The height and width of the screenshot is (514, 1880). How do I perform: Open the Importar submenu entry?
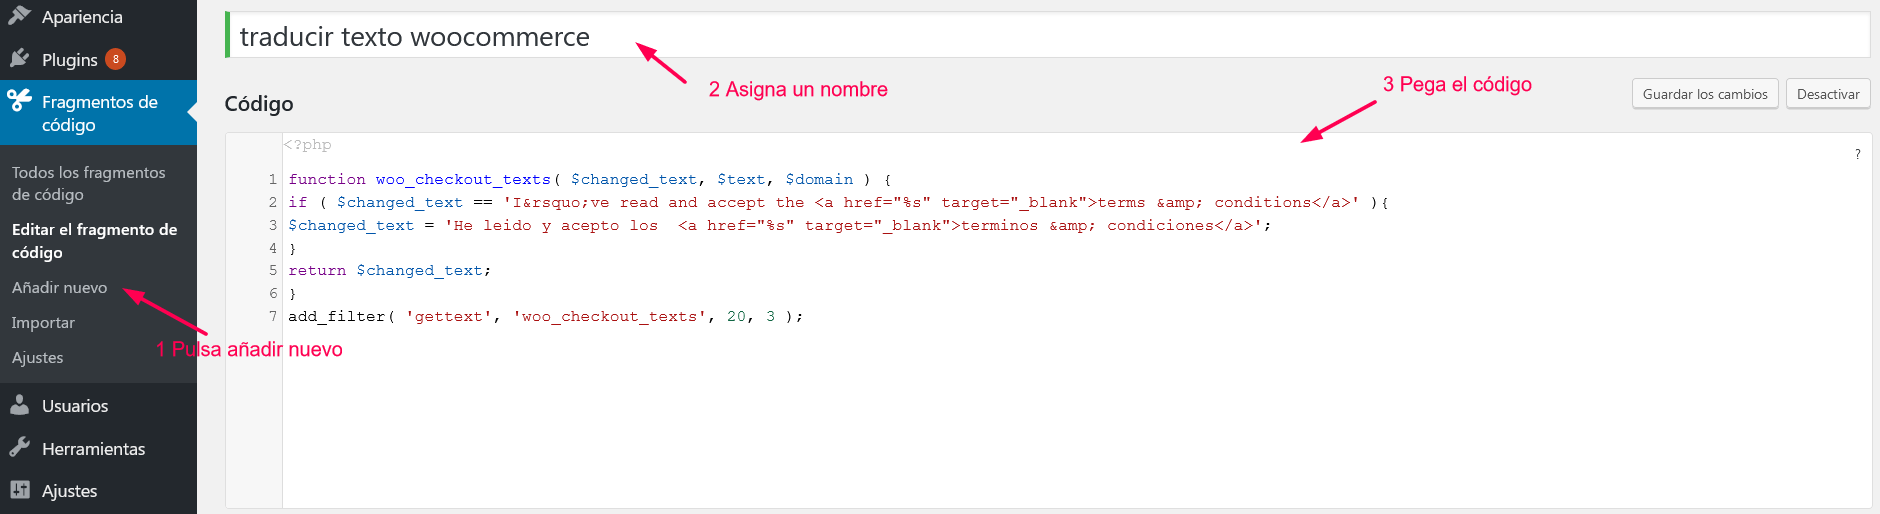[x=43, y=322]
